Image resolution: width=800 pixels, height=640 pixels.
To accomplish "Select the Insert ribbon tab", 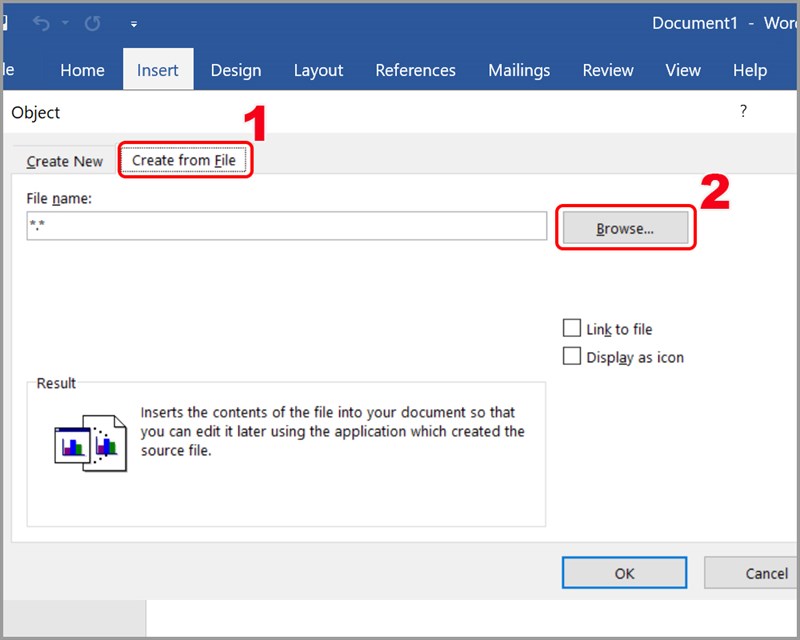I will tap(158, 70).
